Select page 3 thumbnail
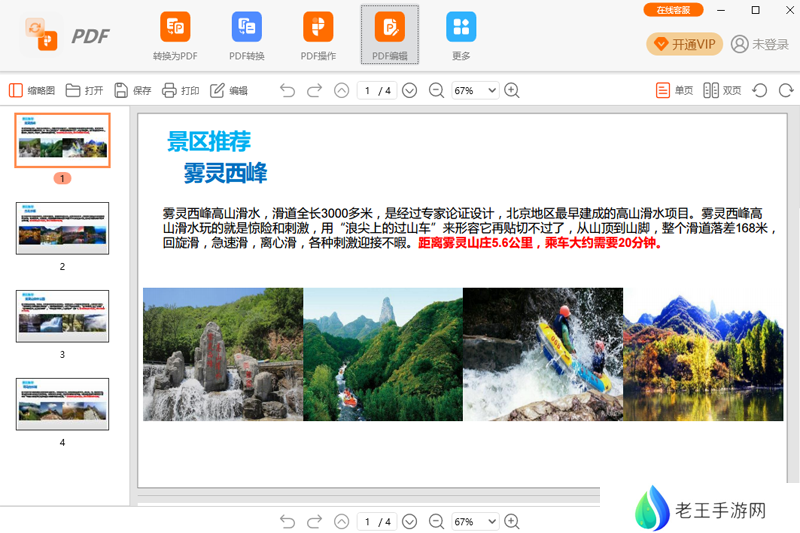 click(x=62, y=316)
